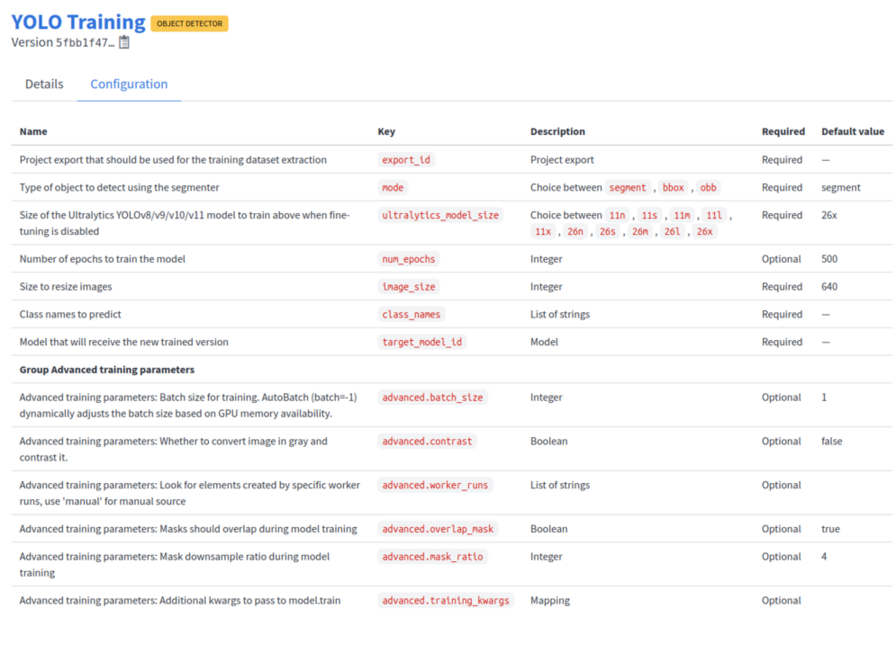The width and height of the screenshot is (896, 662).
Task: Click the bbox choice tag
Action: pos(673,188)
